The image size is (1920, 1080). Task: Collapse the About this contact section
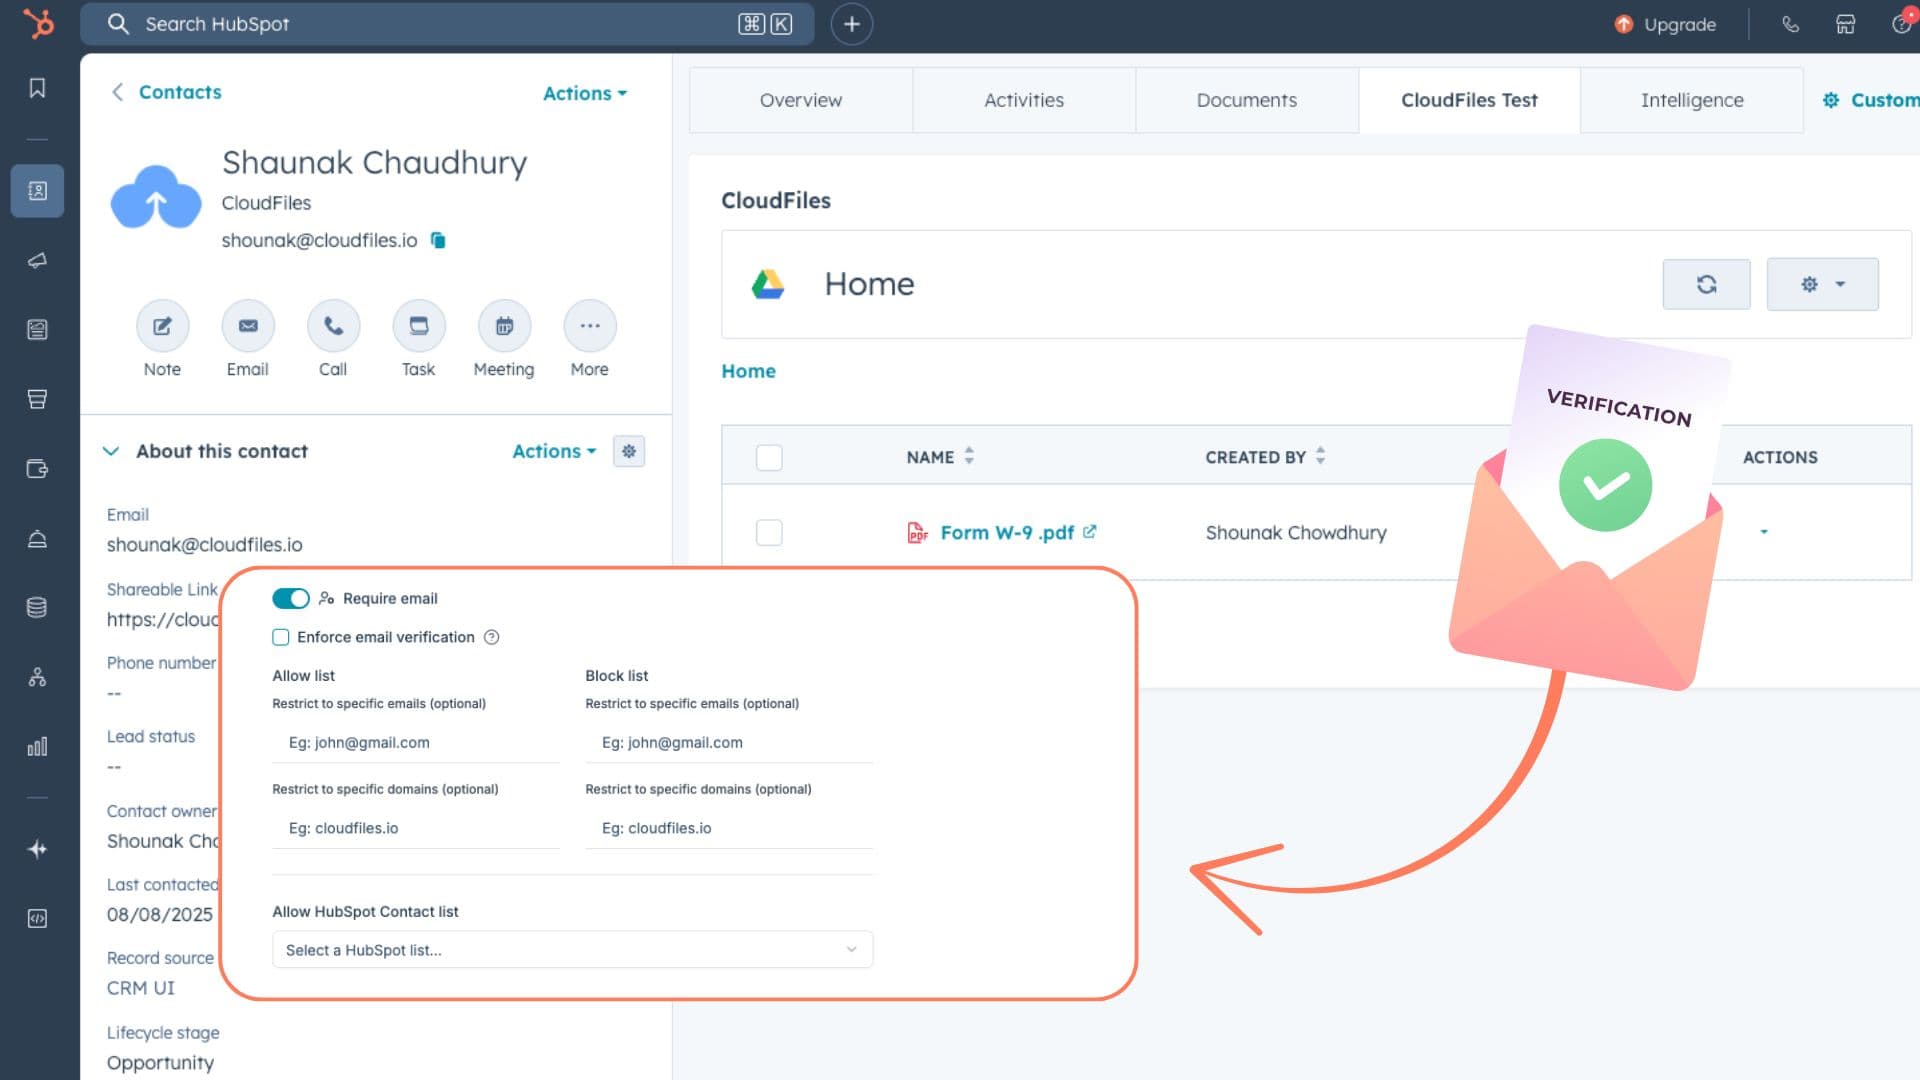(112, 451)
